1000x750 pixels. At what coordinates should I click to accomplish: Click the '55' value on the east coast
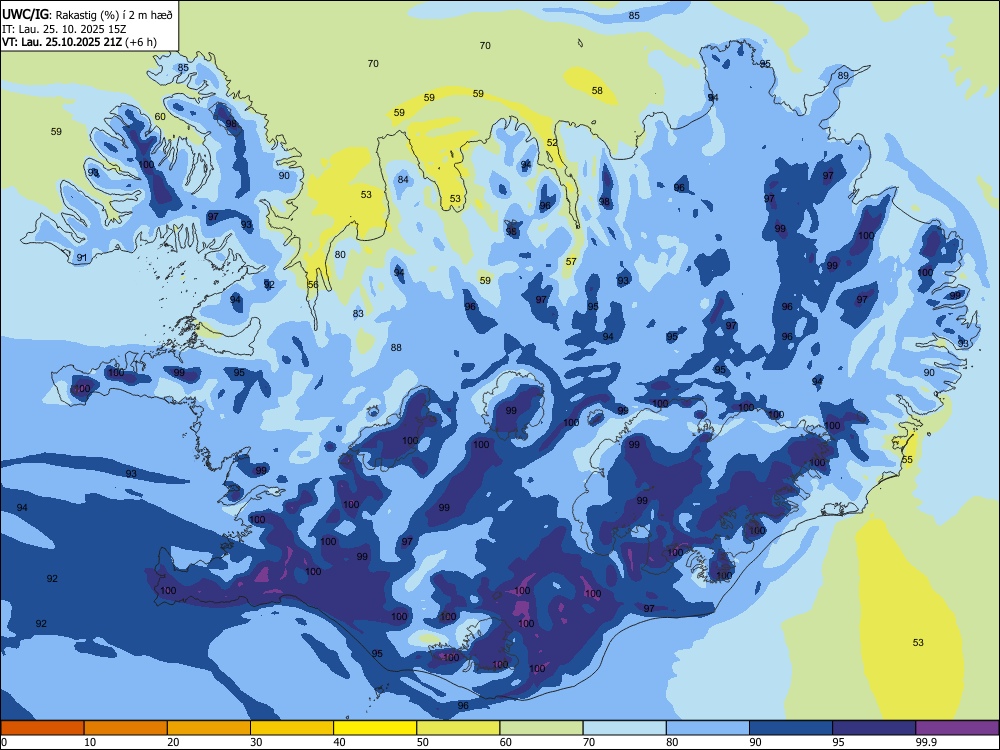[x=907, y=459]
